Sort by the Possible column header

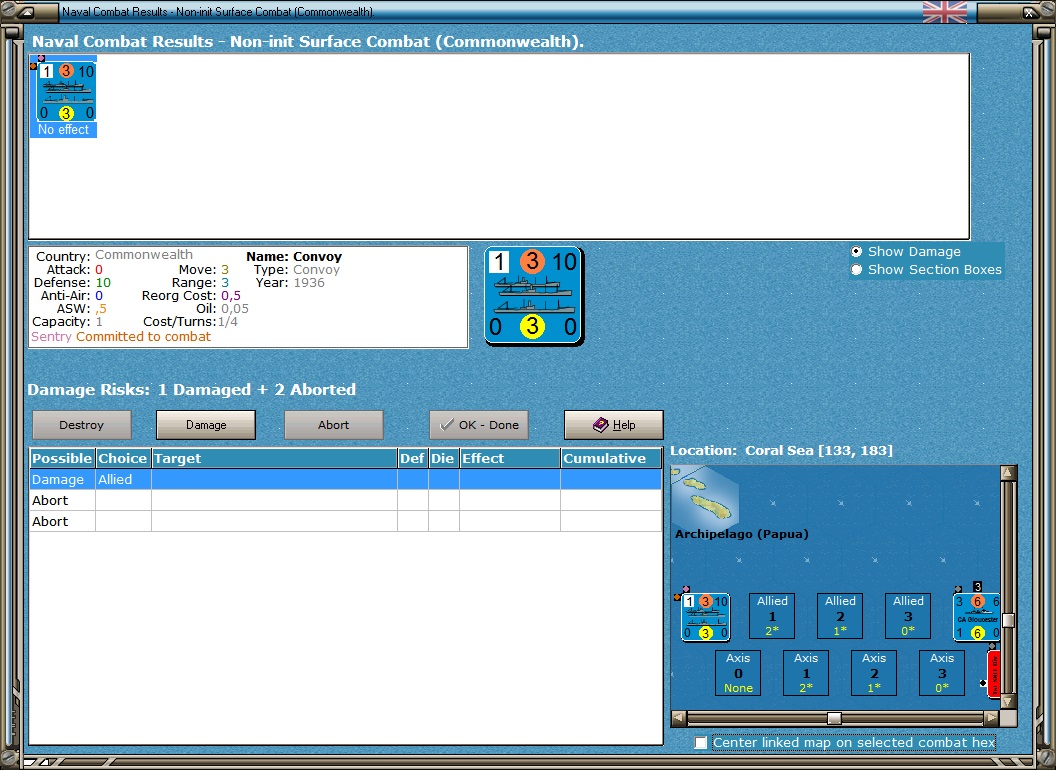click(63, 458)
